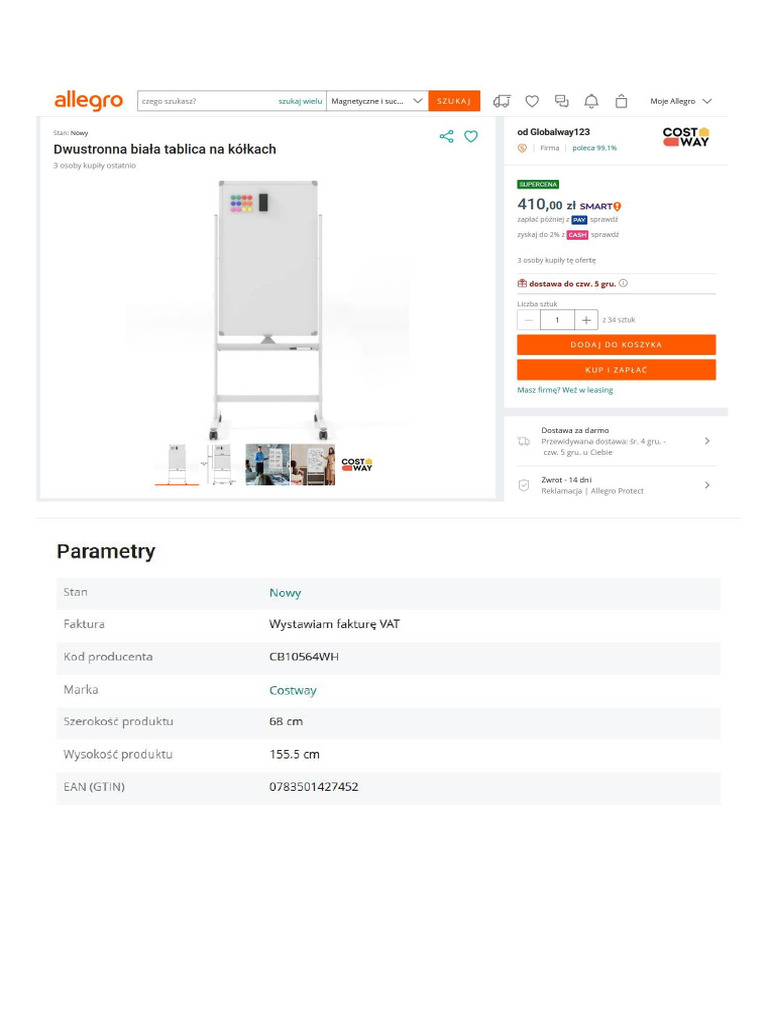
Task: Share this offer via share icon
Action: 446,136
